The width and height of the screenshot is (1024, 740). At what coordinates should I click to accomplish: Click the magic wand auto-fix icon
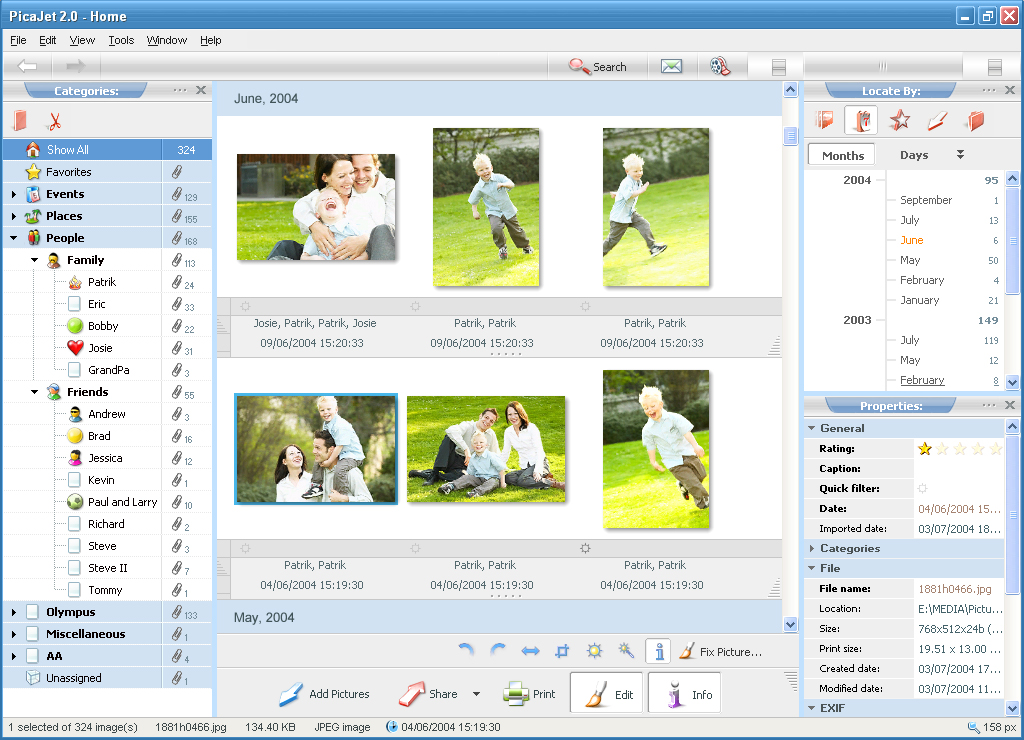tap(626, 651)
